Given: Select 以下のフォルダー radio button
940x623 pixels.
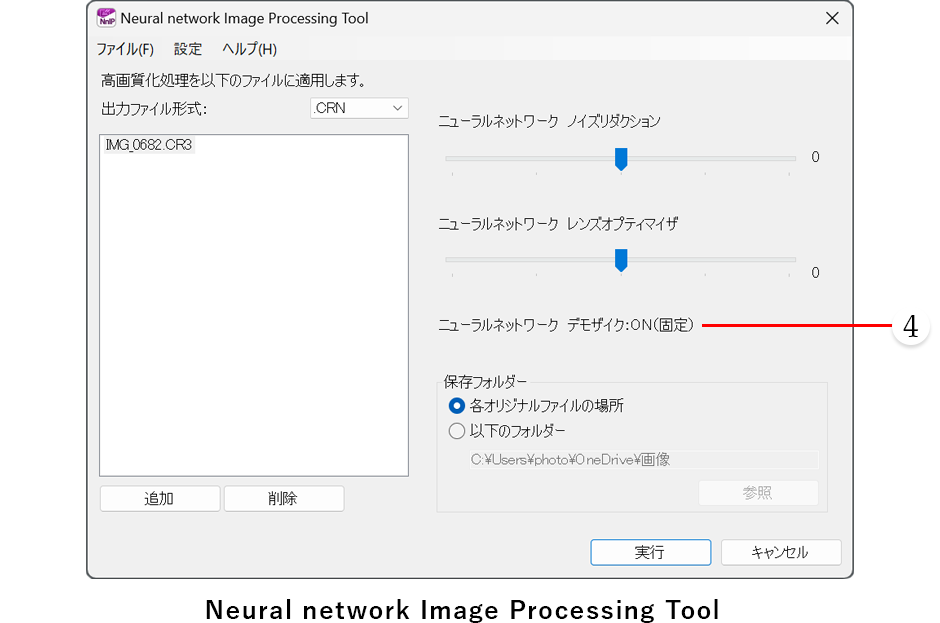Looking at the screenshot, I should (457, 431).
